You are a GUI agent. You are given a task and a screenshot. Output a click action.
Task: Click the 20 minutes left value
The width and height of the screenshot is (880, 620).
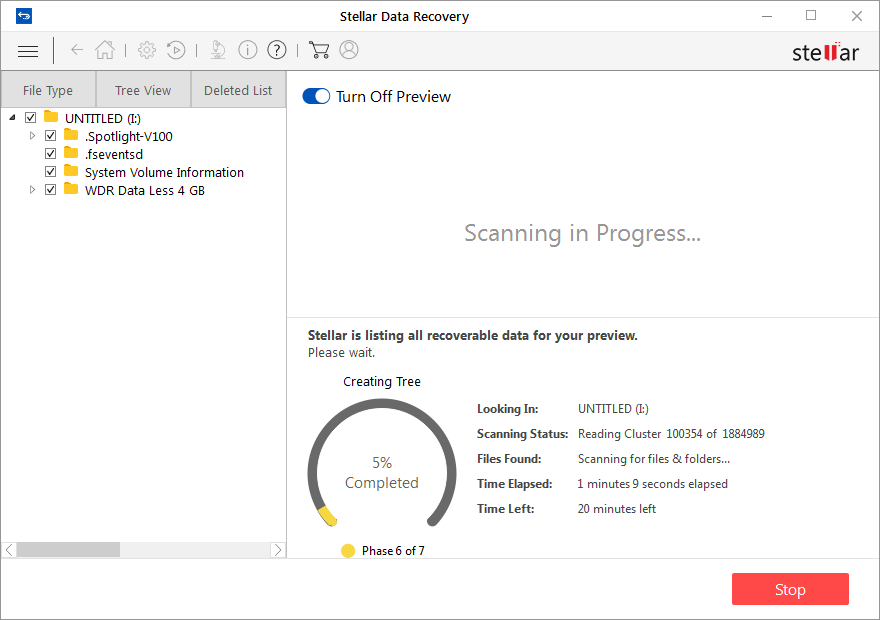617,509
